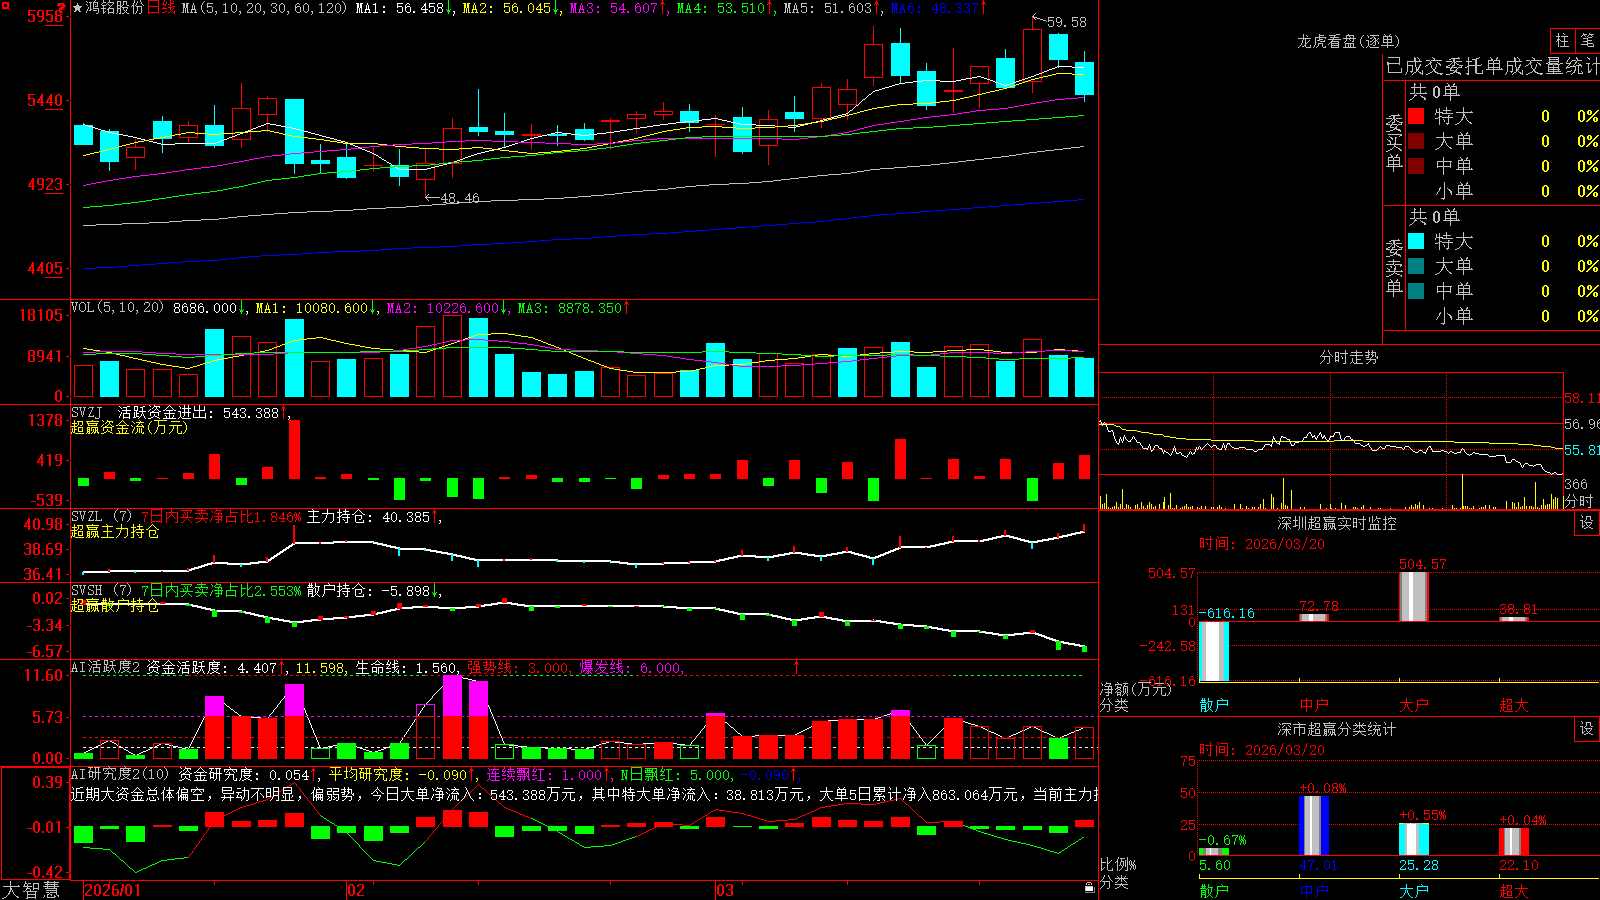Click the 小单 row under 委买单

pyautogui.click(x=1503, y=191)
